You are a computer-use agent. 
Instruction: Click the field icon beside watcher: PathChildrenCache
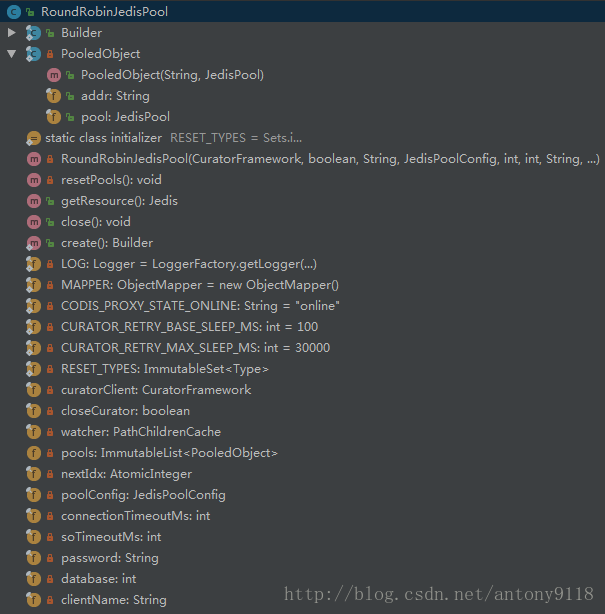tap(33, 432)
